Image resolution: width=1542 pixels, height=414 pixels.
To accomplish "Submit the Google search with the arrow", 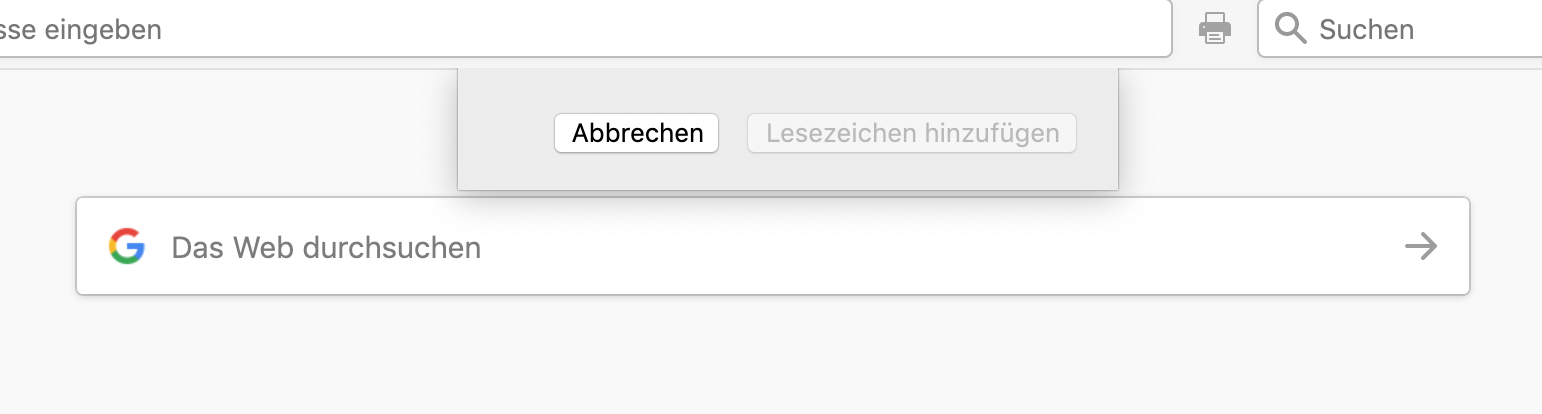I will (x=1420, y=246).
